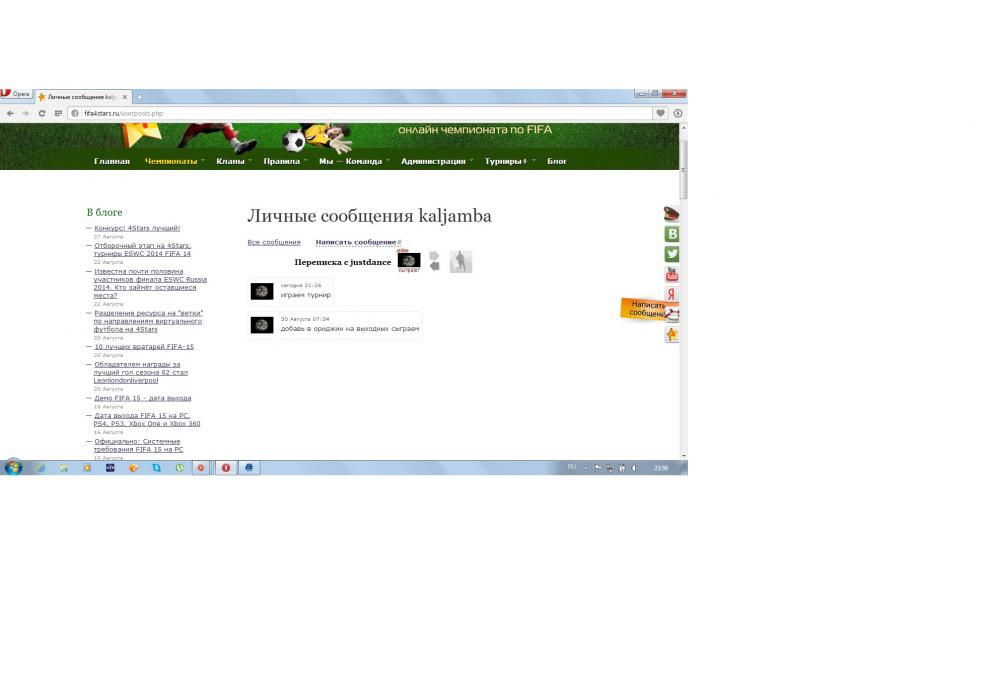Click the orange Написать сообщение sticker
Image resolution: width=1000 pixels, height=700 pixels.
click(644, 309)
